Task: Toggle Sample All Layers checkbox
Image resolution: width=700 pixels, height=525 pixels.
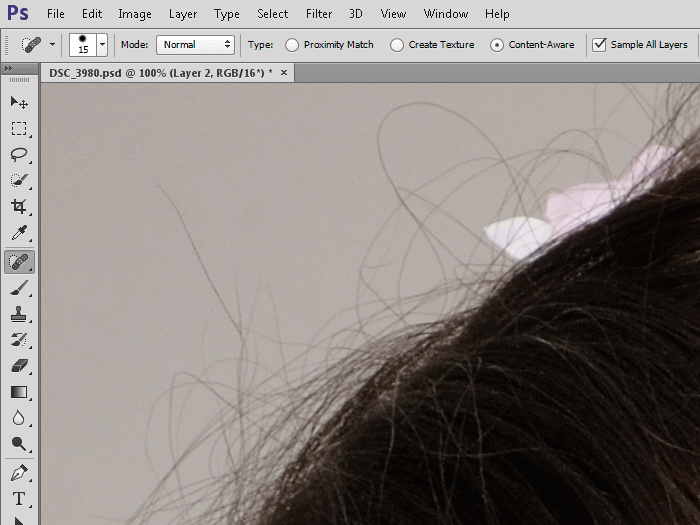Action: pos(599,45)
